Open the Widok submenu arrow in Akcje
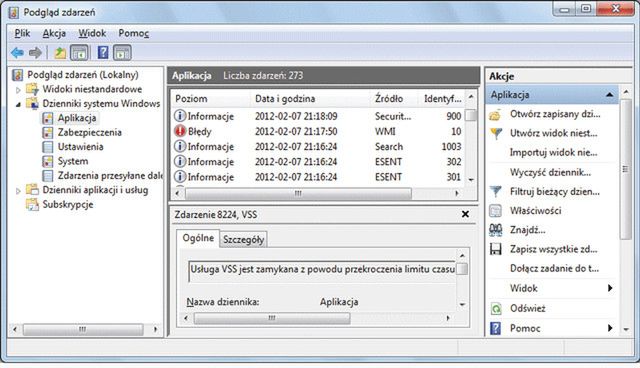 pos(610,288)
